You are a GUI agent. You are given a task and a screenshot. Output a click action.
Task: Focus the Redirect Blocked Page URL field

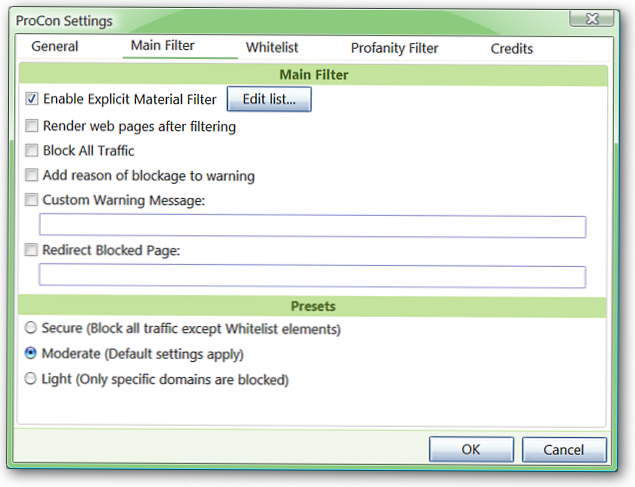312,276
